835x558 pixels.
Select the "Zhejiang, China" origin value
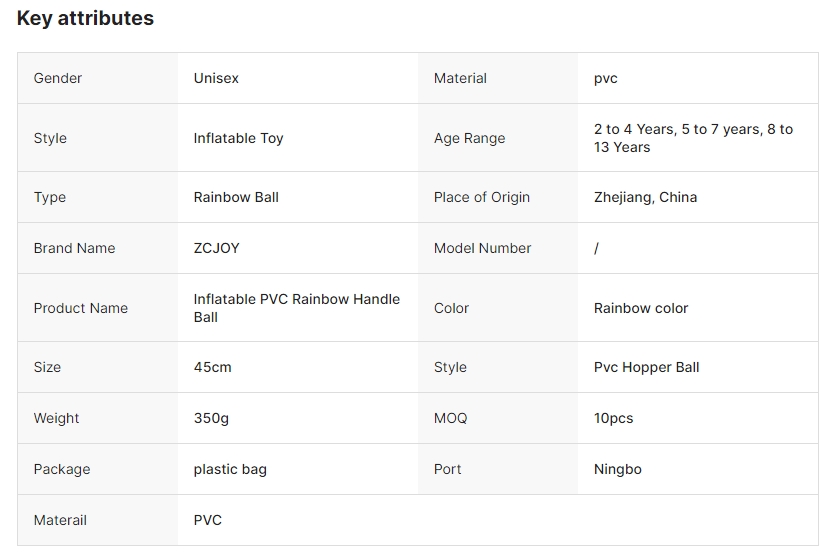(645, 197)
